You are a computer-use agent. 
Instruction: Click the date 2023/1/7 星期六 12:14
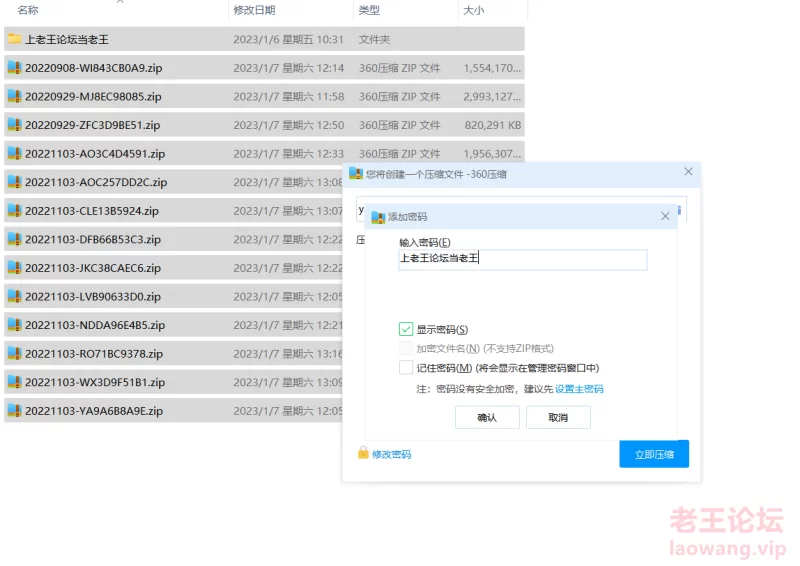click(x=288, y=68)
